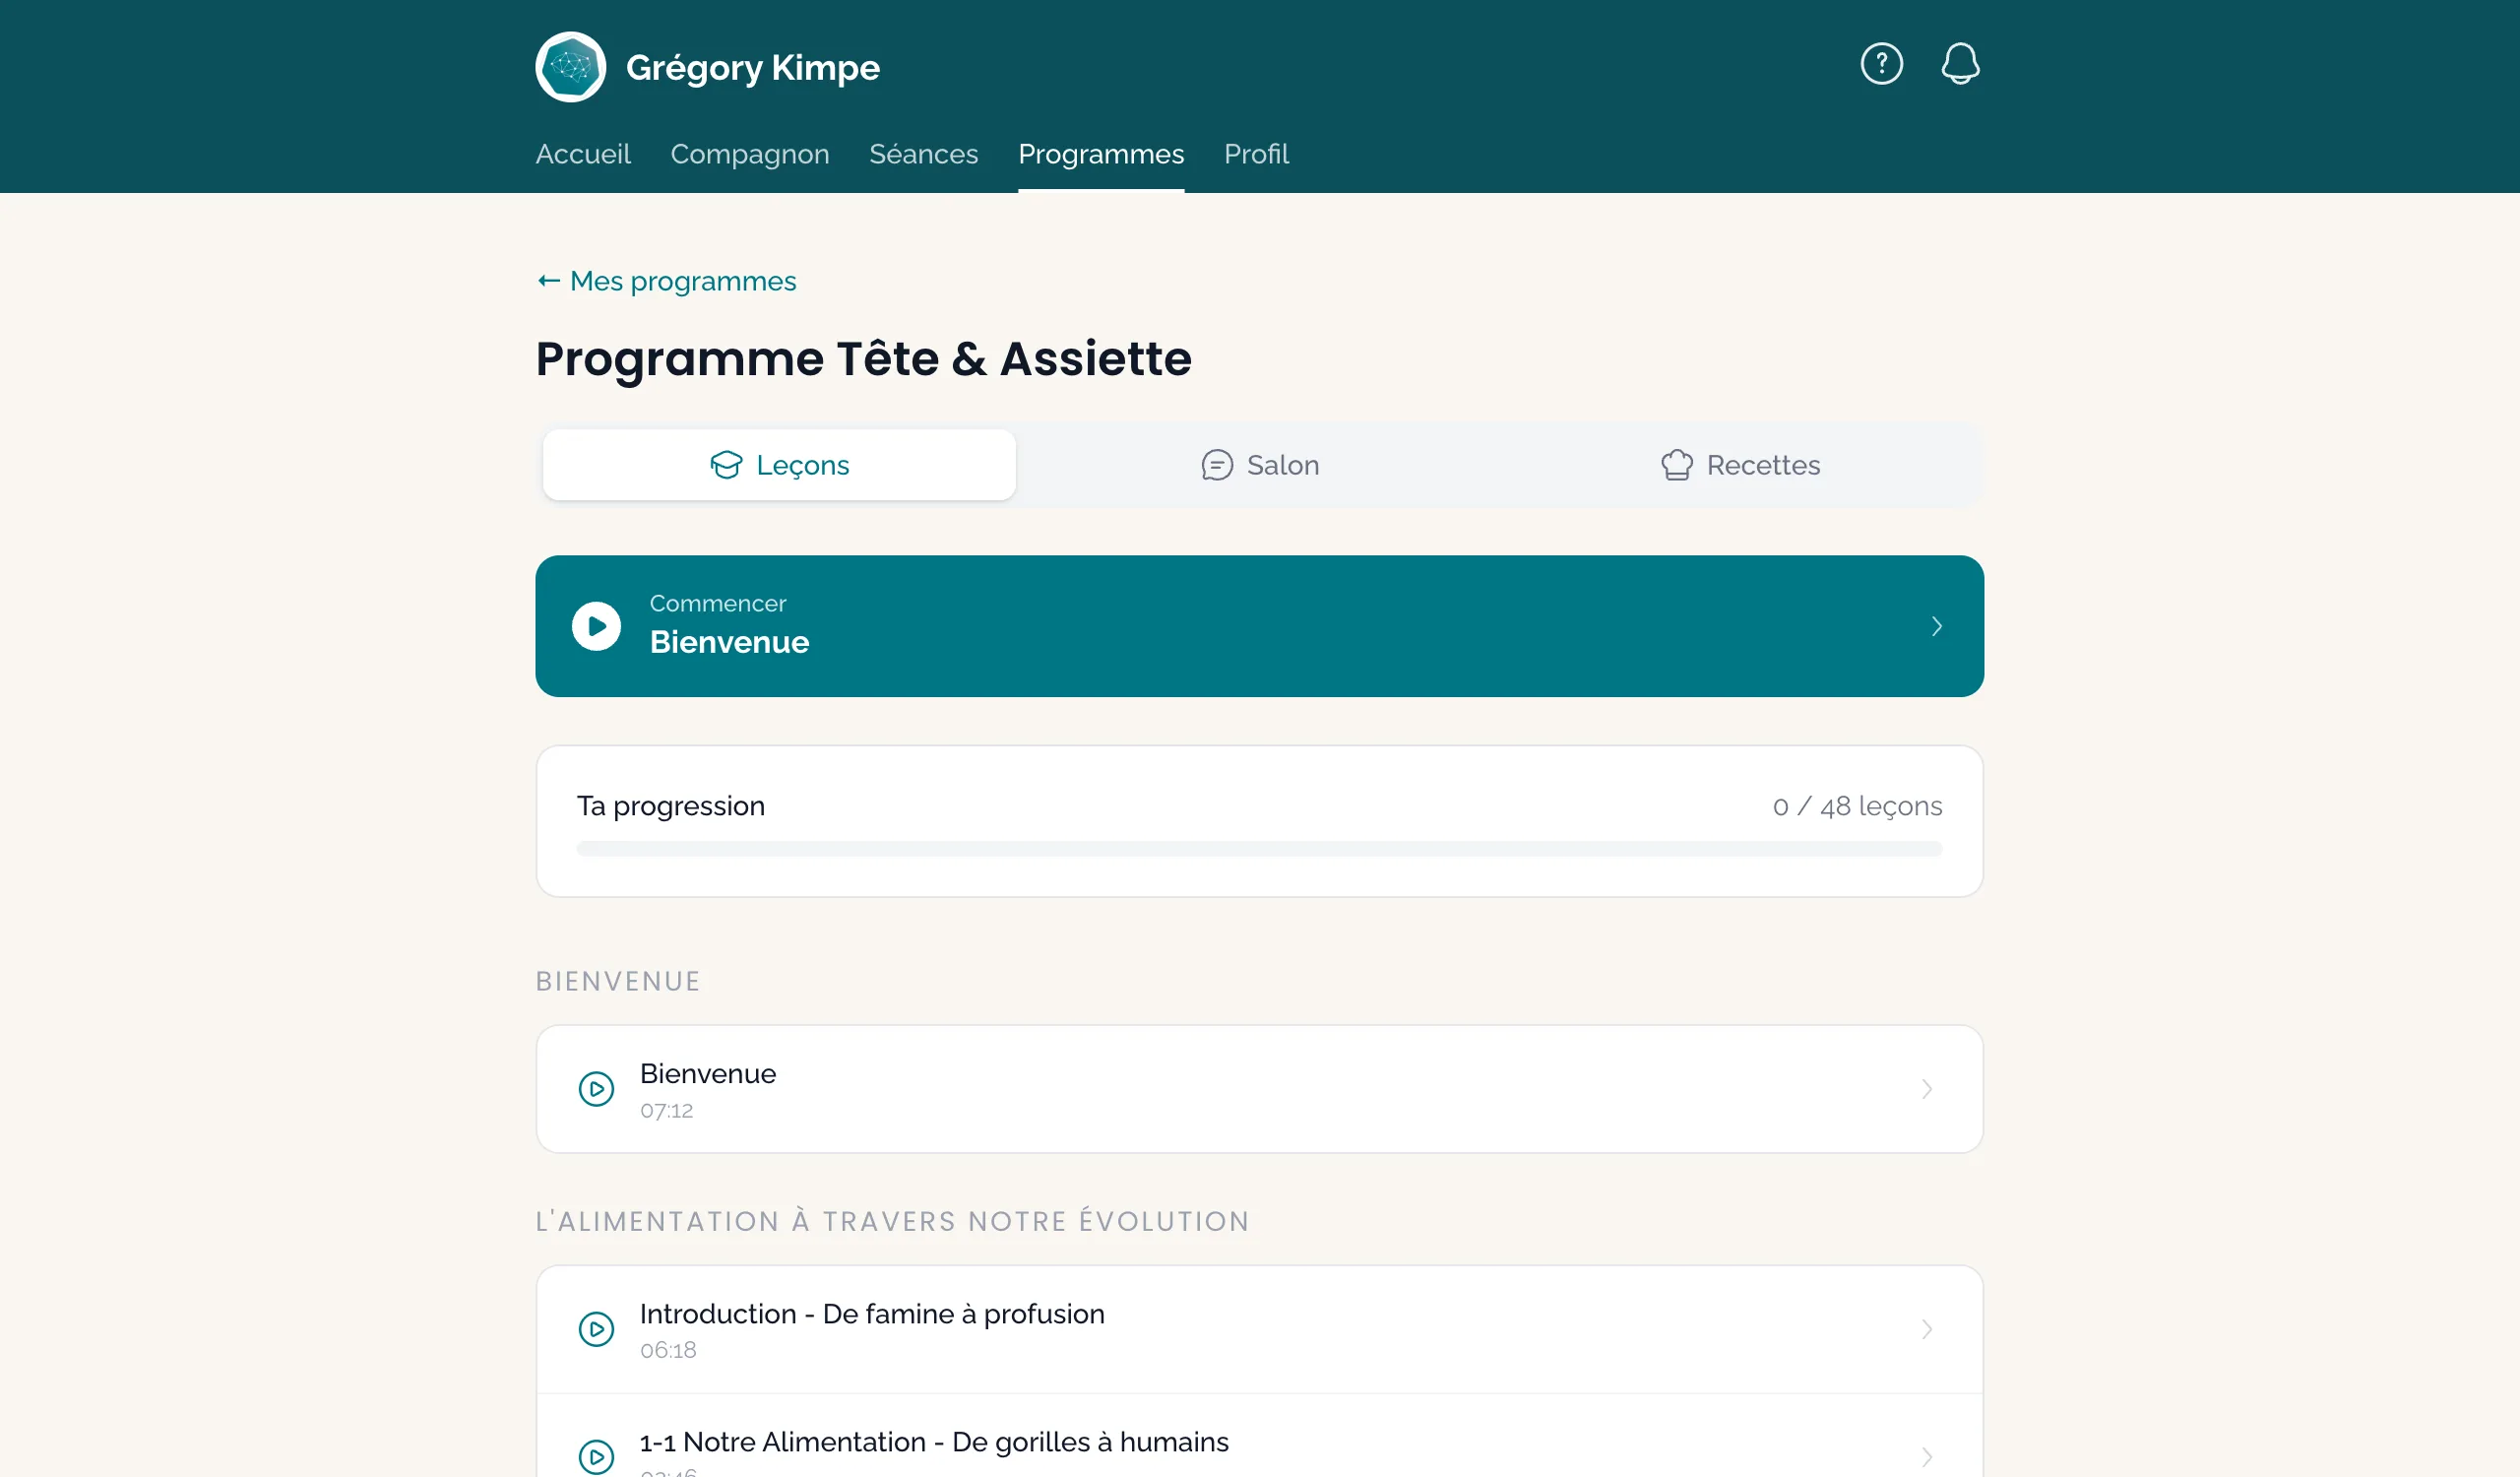Click the Ta progression bar
This screenshot has width=2520, height=1477.
click(x=1259, y=849)
